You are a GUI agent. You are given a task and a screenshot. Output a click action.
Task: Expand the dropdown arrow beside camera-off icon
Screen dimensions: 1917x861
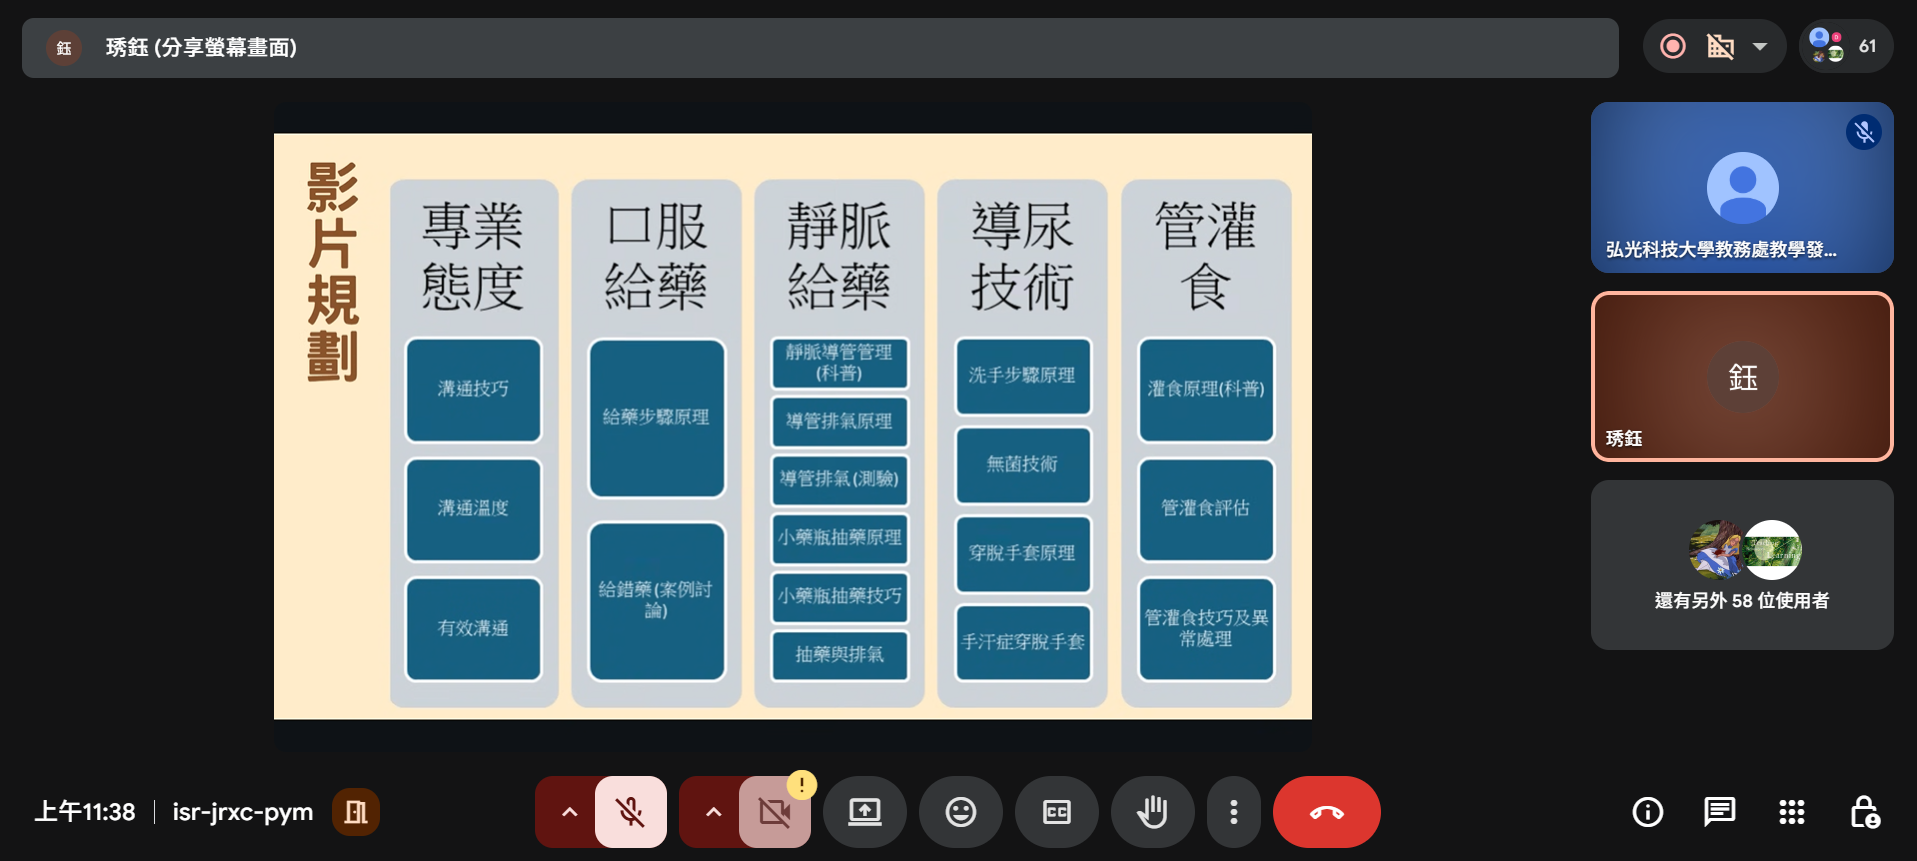[x=1760, y=46]
